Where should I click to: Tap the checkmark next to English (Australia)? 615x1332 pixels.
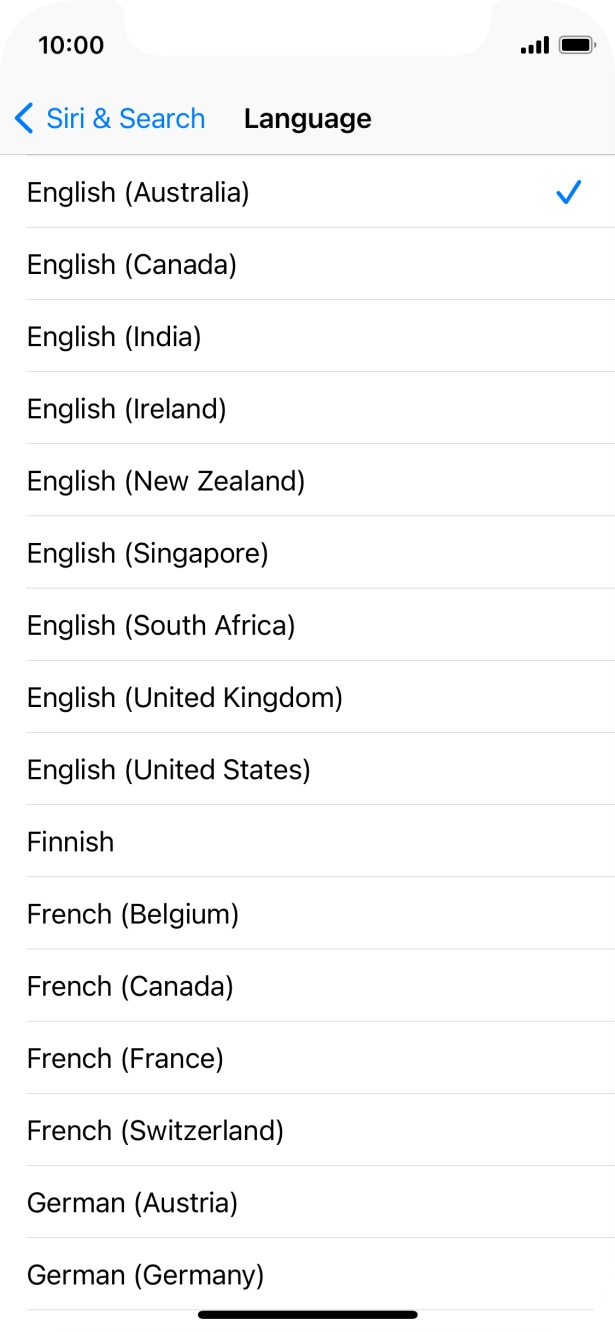(569, 191)
